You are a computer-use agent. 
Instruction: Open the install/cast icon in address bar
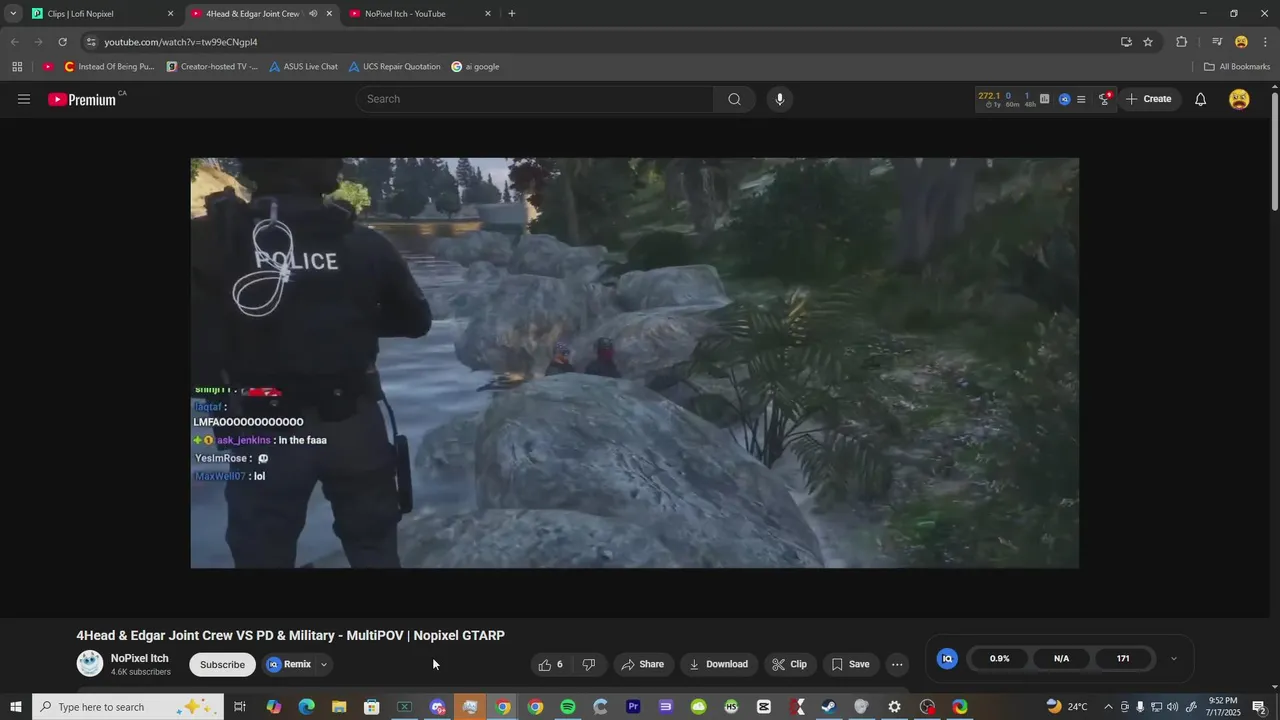[x=1126, y=42]
